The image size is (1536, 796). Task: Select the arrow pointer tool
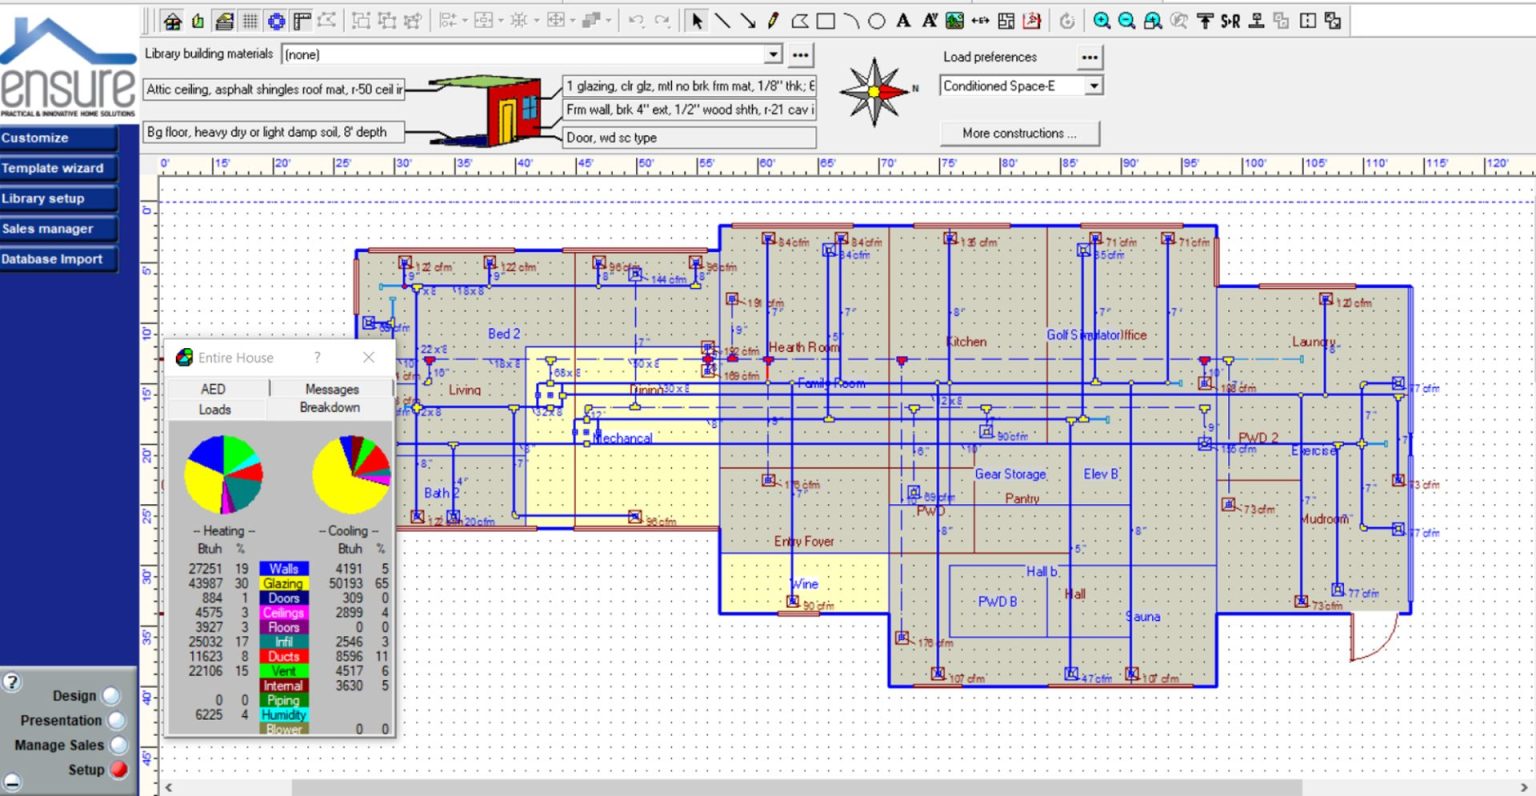697,20
